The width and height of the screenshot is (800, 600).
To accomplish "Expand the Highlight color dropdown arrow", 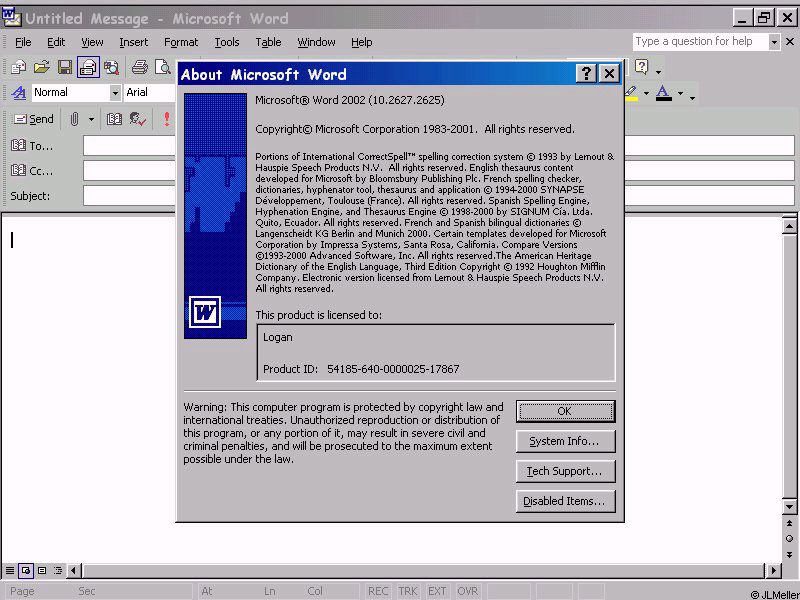I will [x=646, y=93].
